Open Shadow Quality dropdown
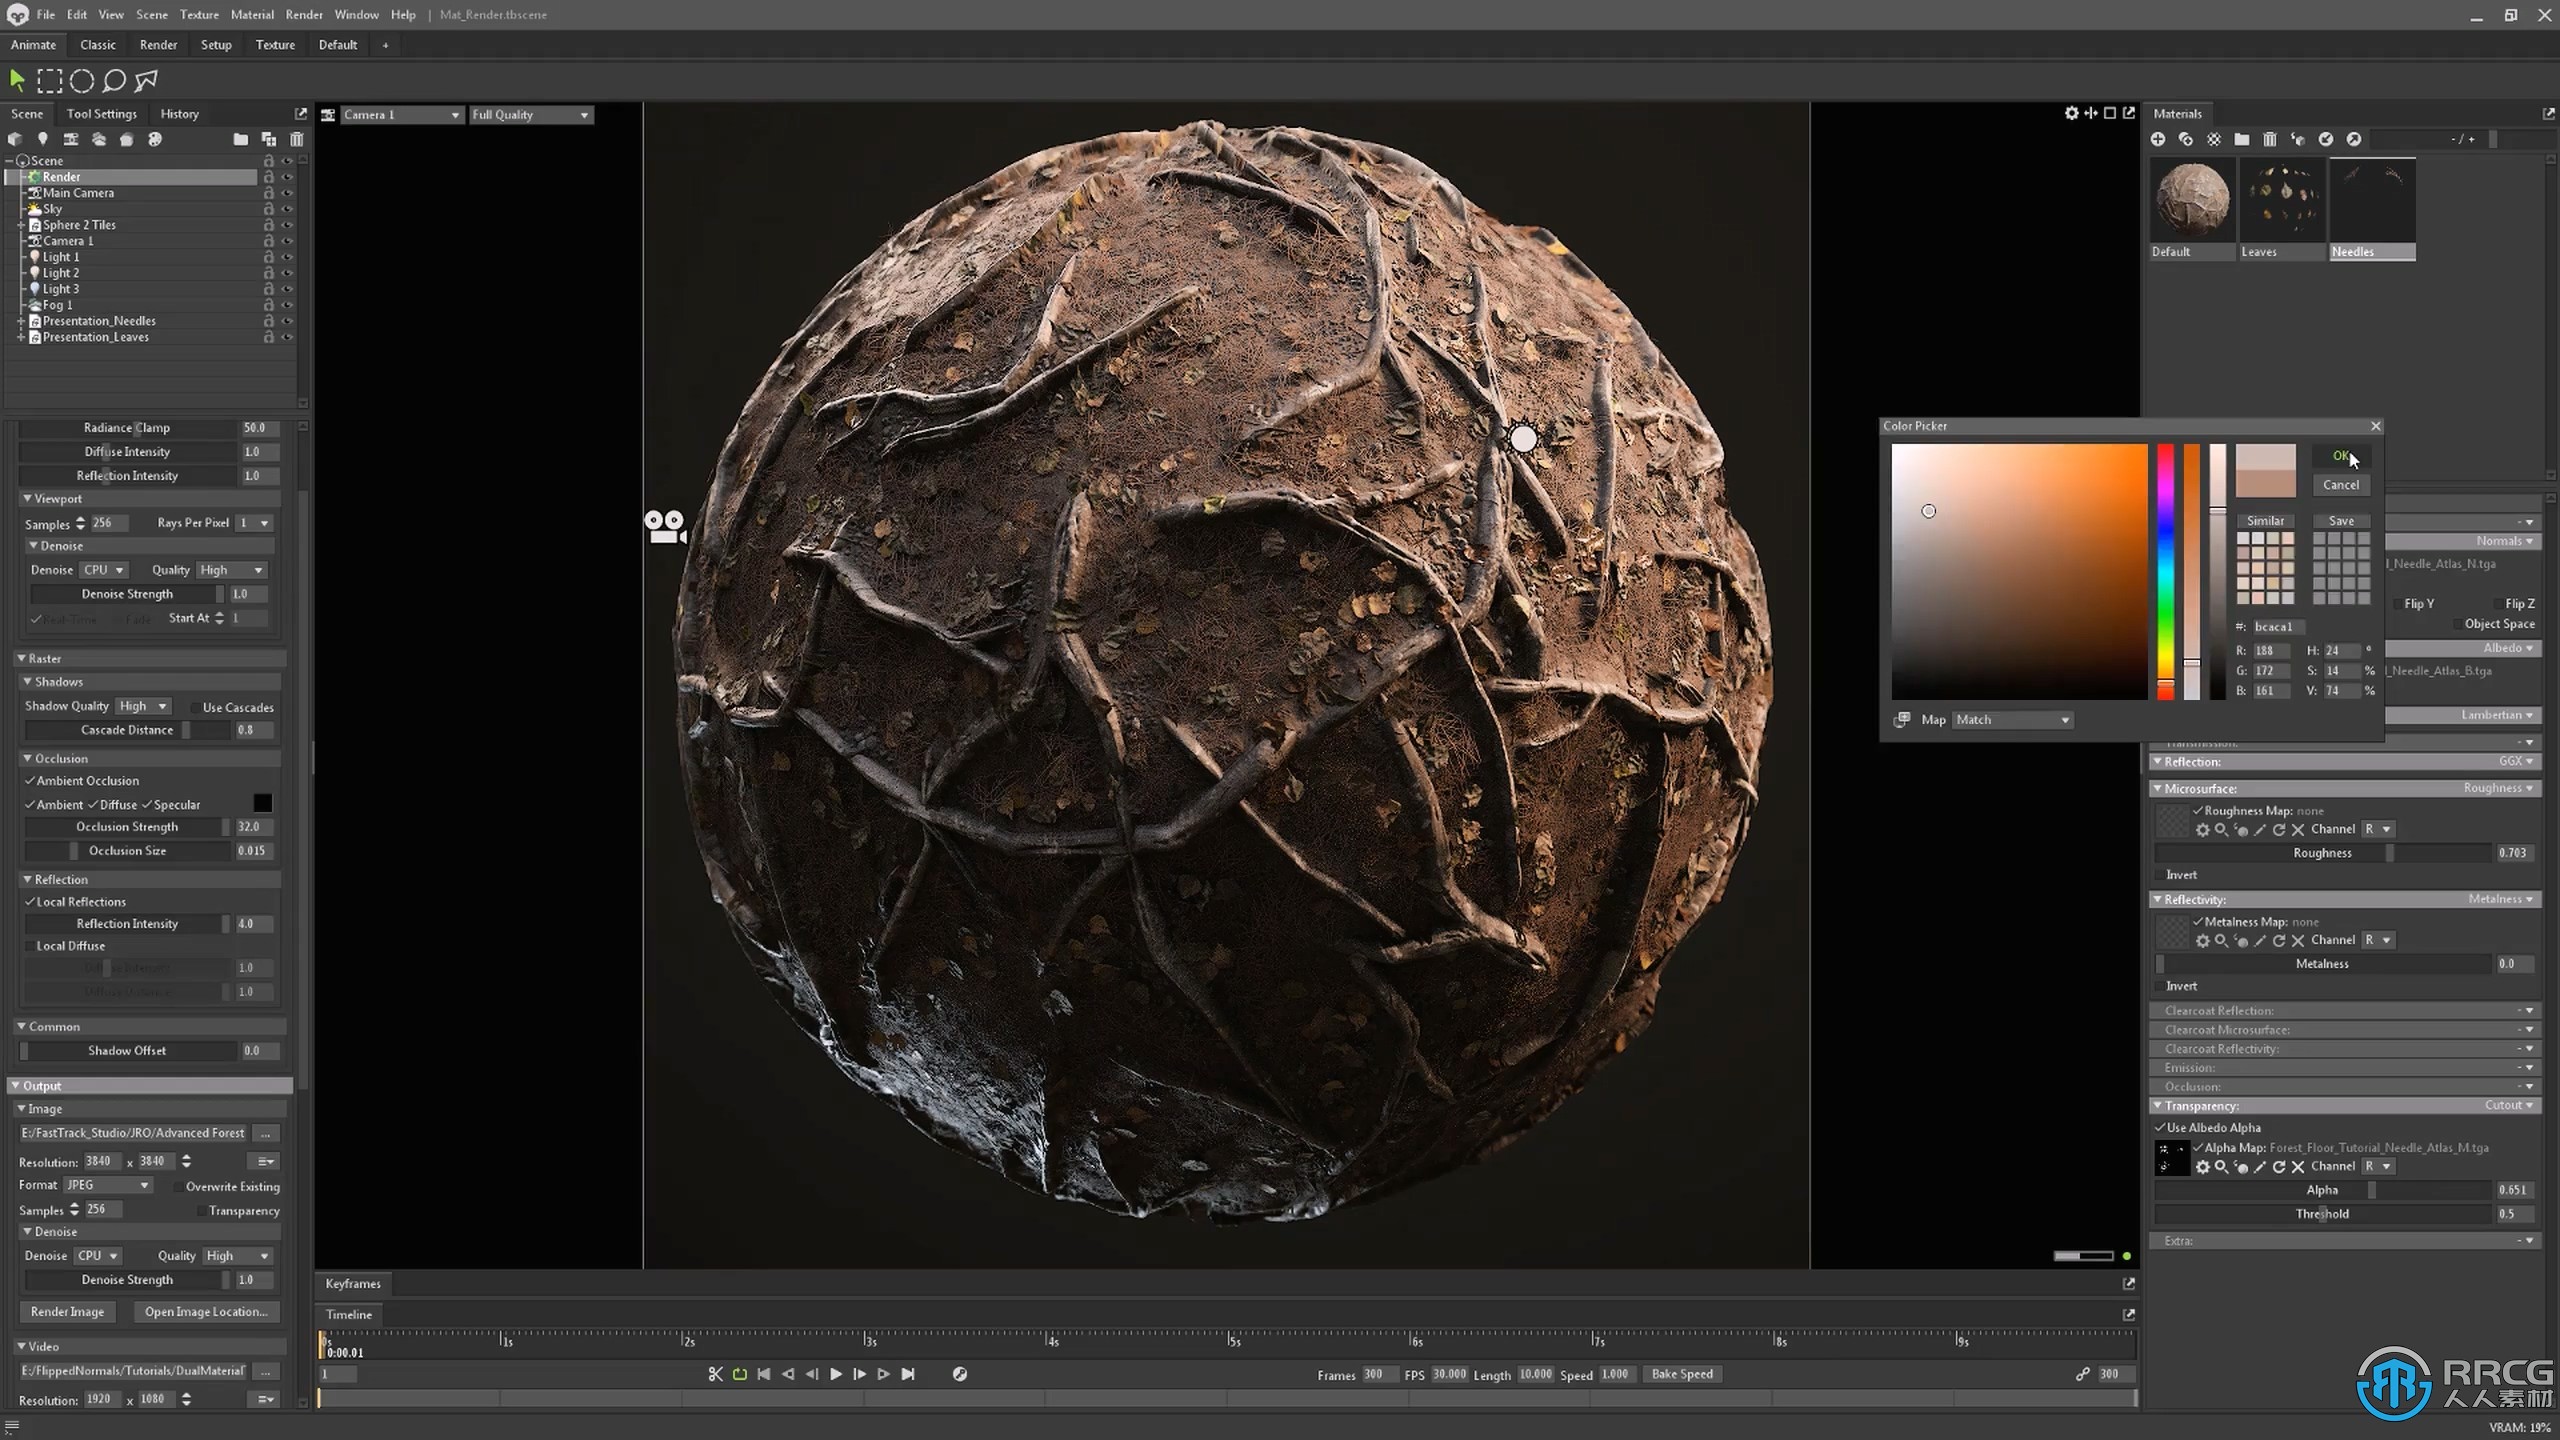The width and height of the screenshot is (2560, 1440). click(143, 706)
